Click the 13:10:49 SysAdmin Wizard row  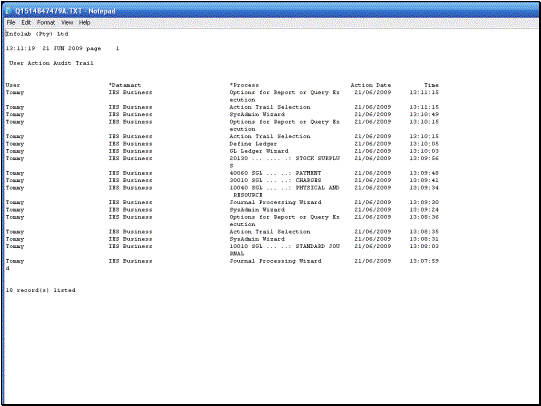click(222, 115)
